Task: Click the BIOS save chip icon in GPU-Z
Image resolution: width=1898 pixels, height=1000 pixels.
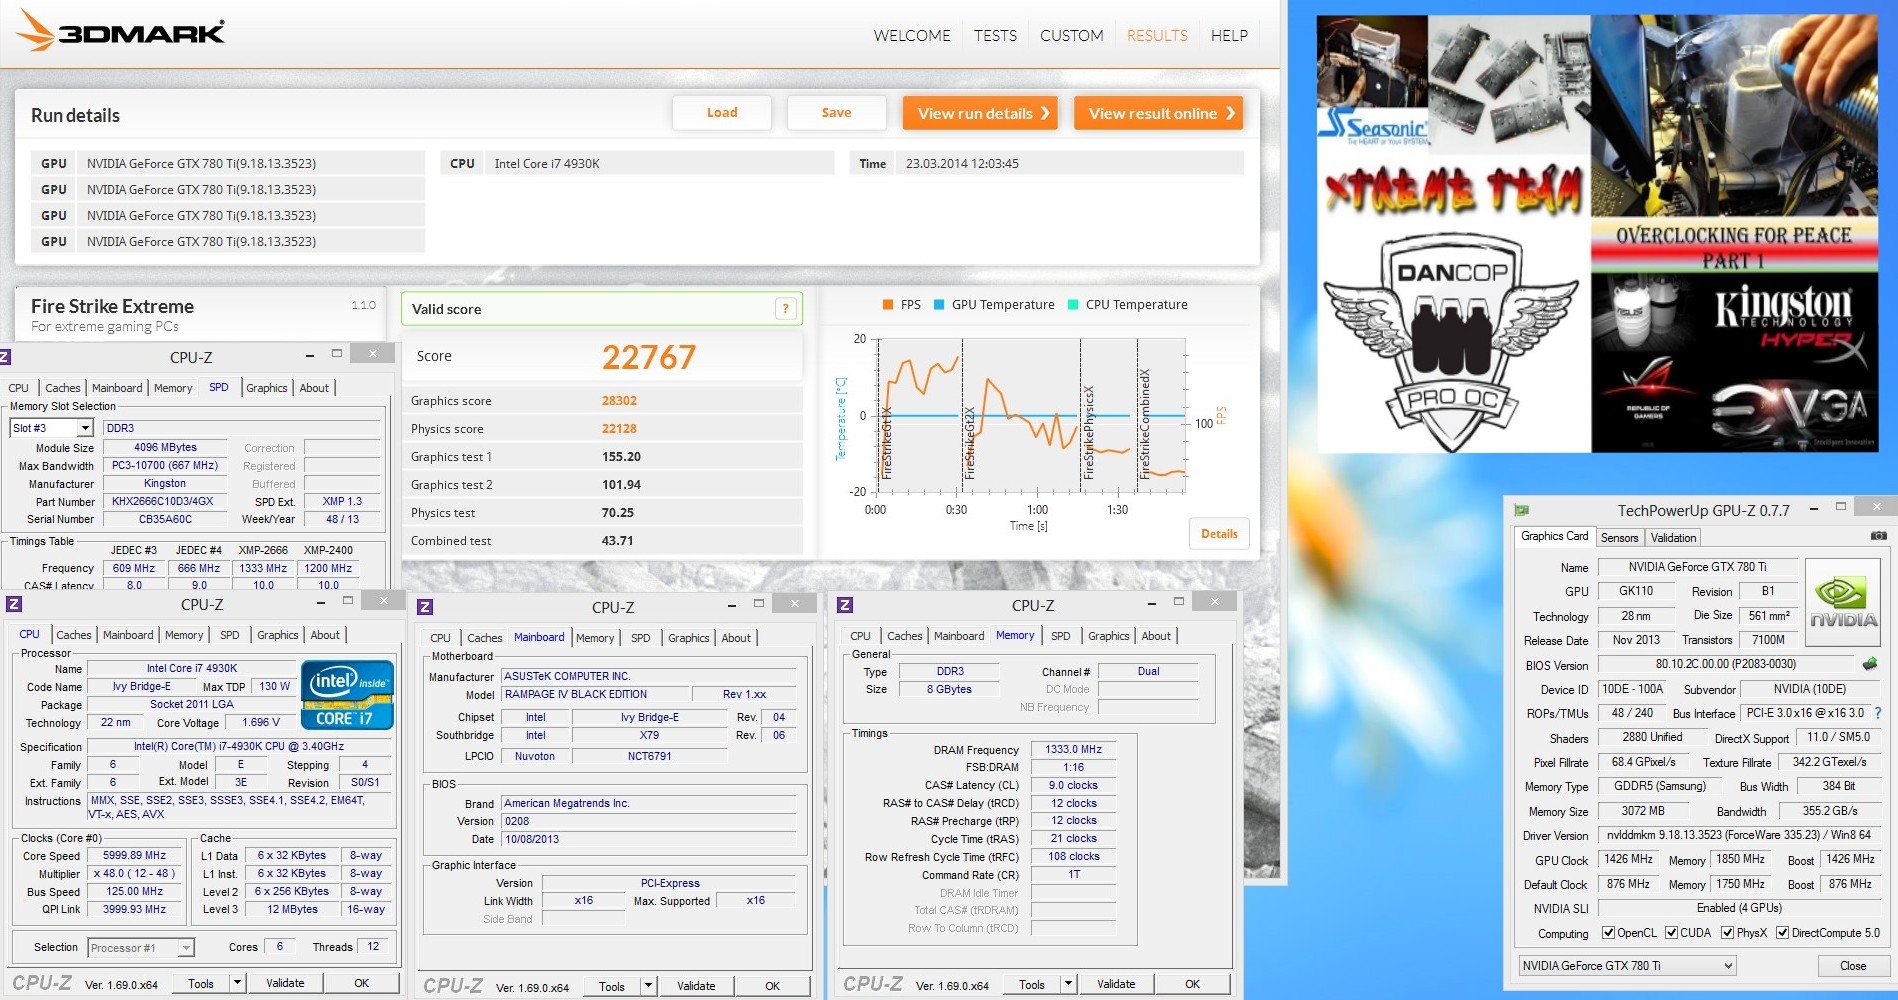Action: pyautogui.click(x=1870, y=664)
